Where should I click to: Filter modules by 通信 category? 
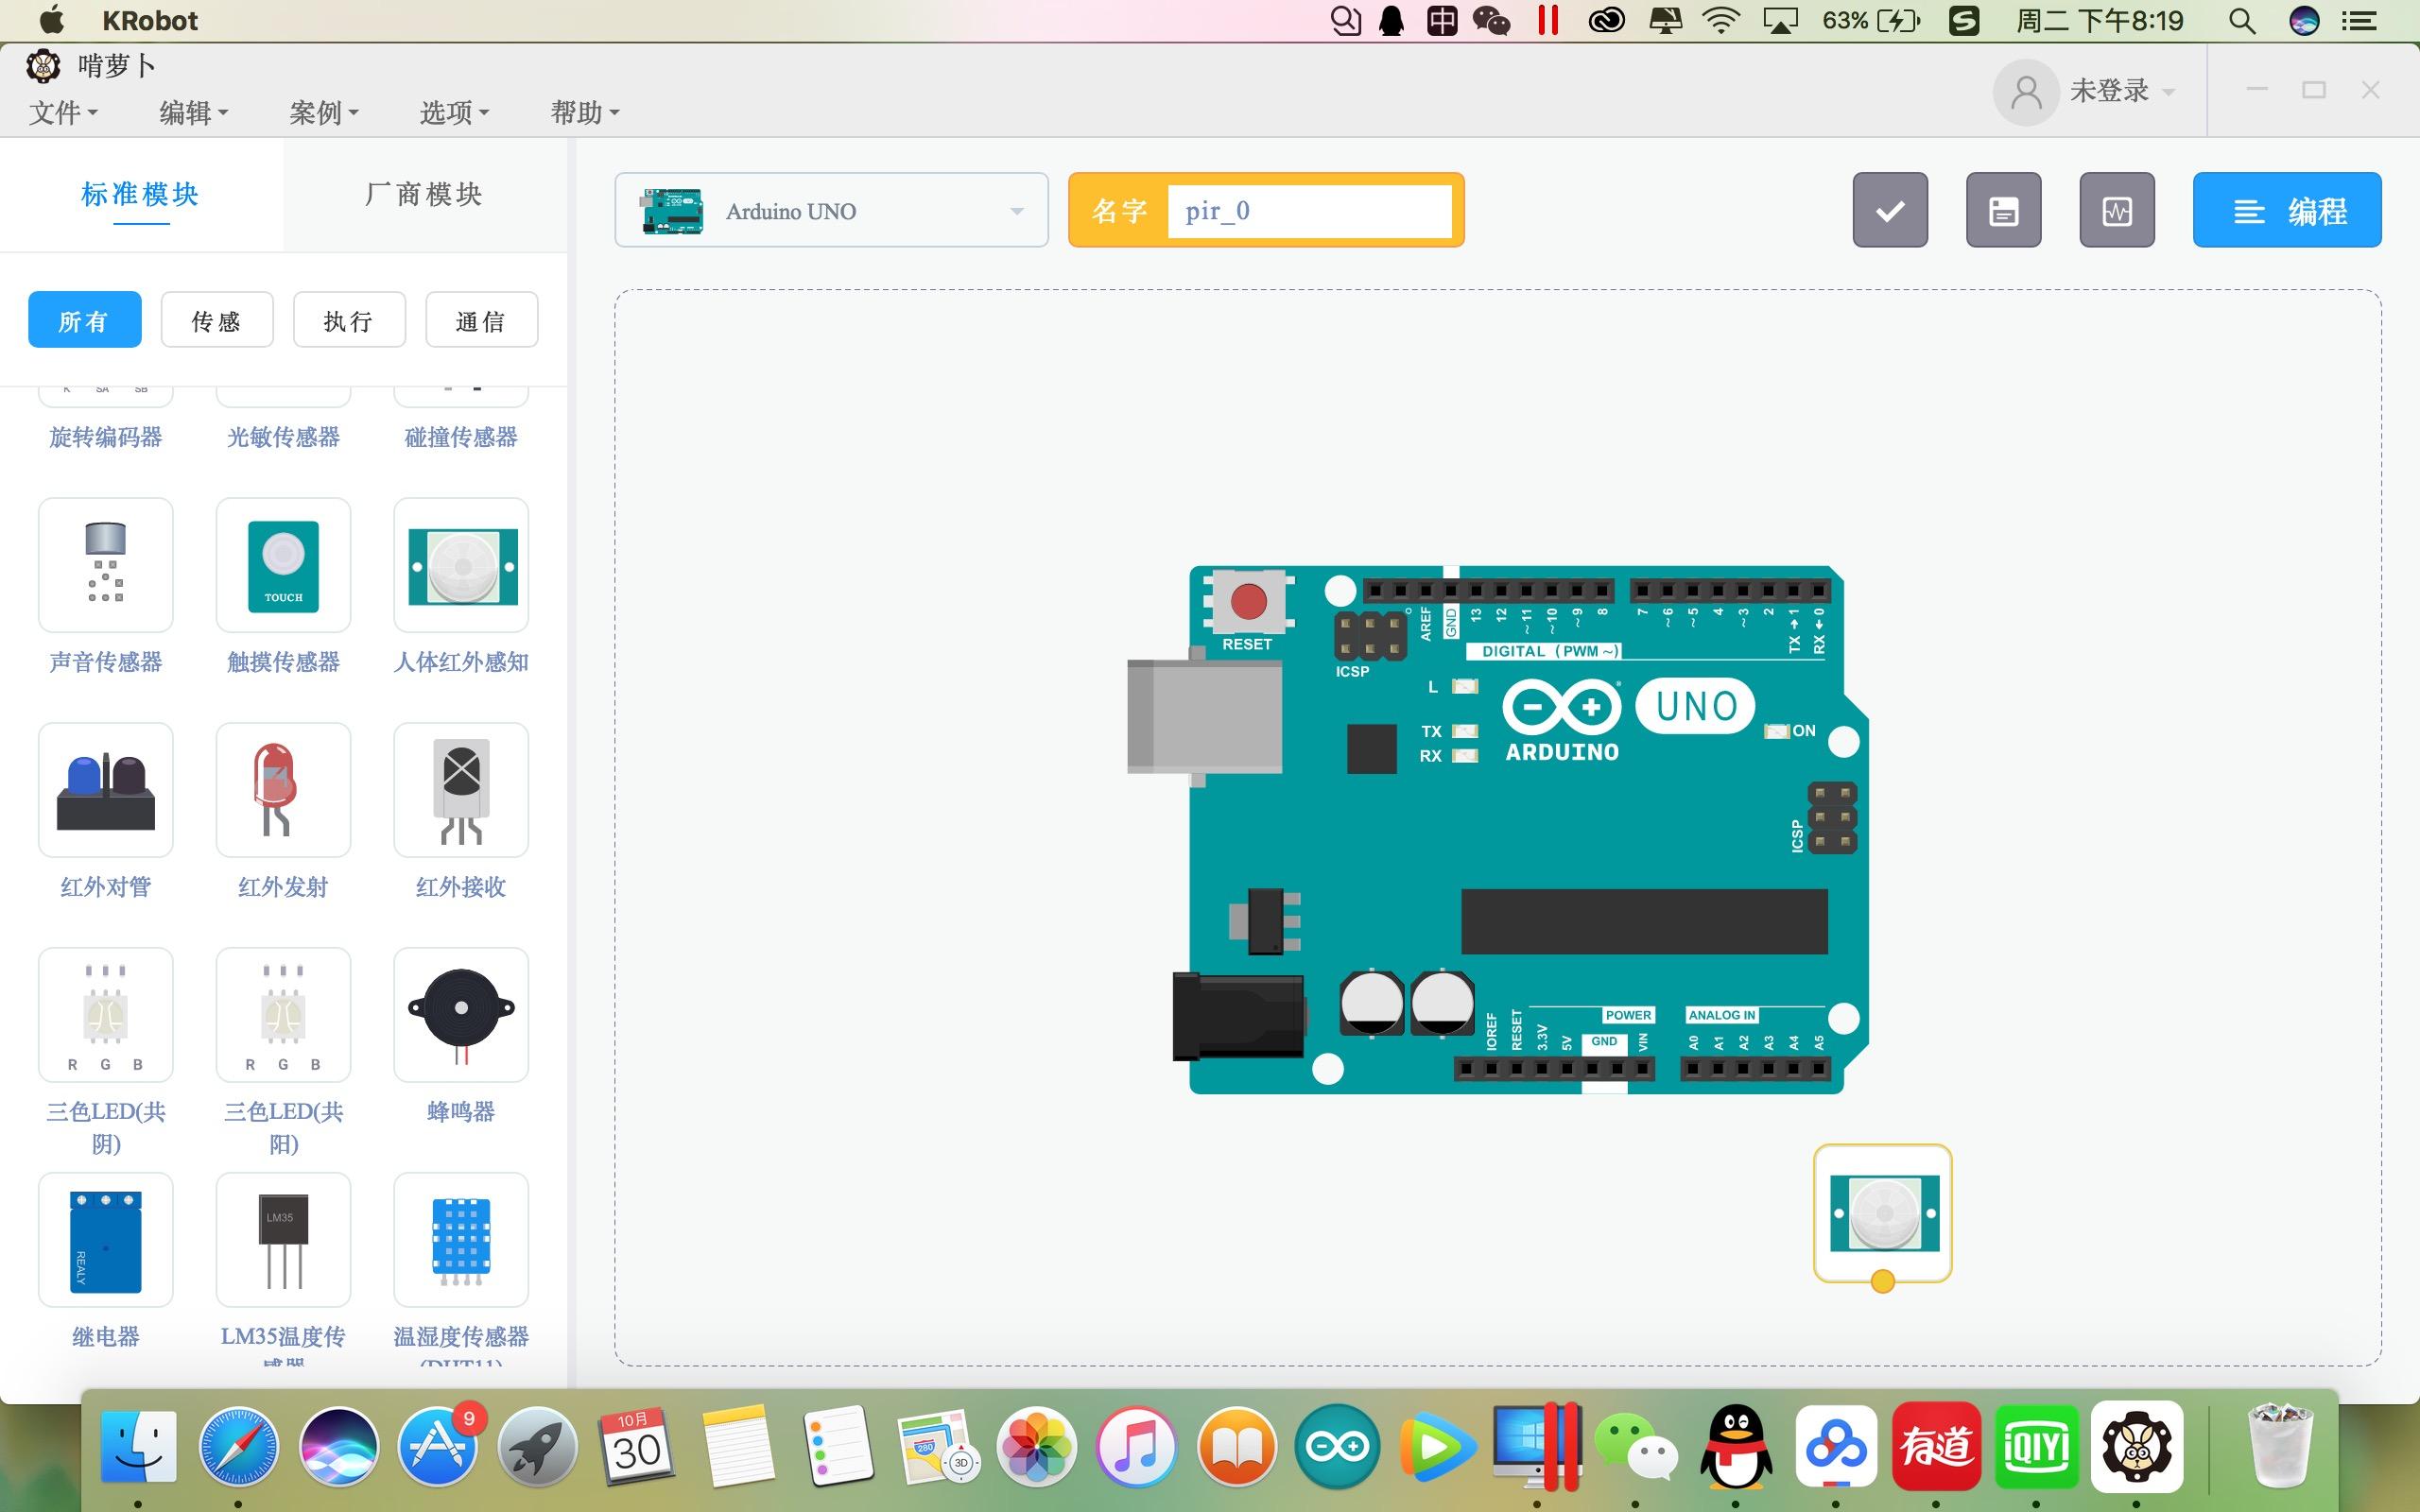pos(481,321)
